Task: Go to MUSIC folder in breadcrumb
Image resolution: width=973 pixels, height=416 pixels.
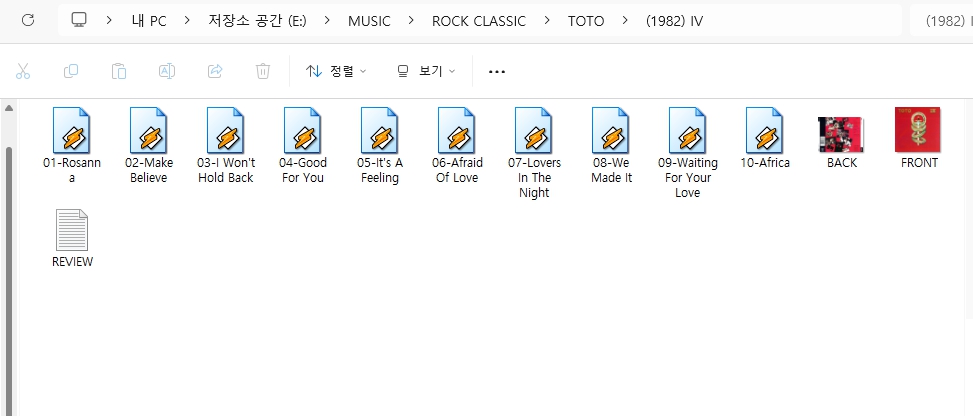Action: [370, 21]
